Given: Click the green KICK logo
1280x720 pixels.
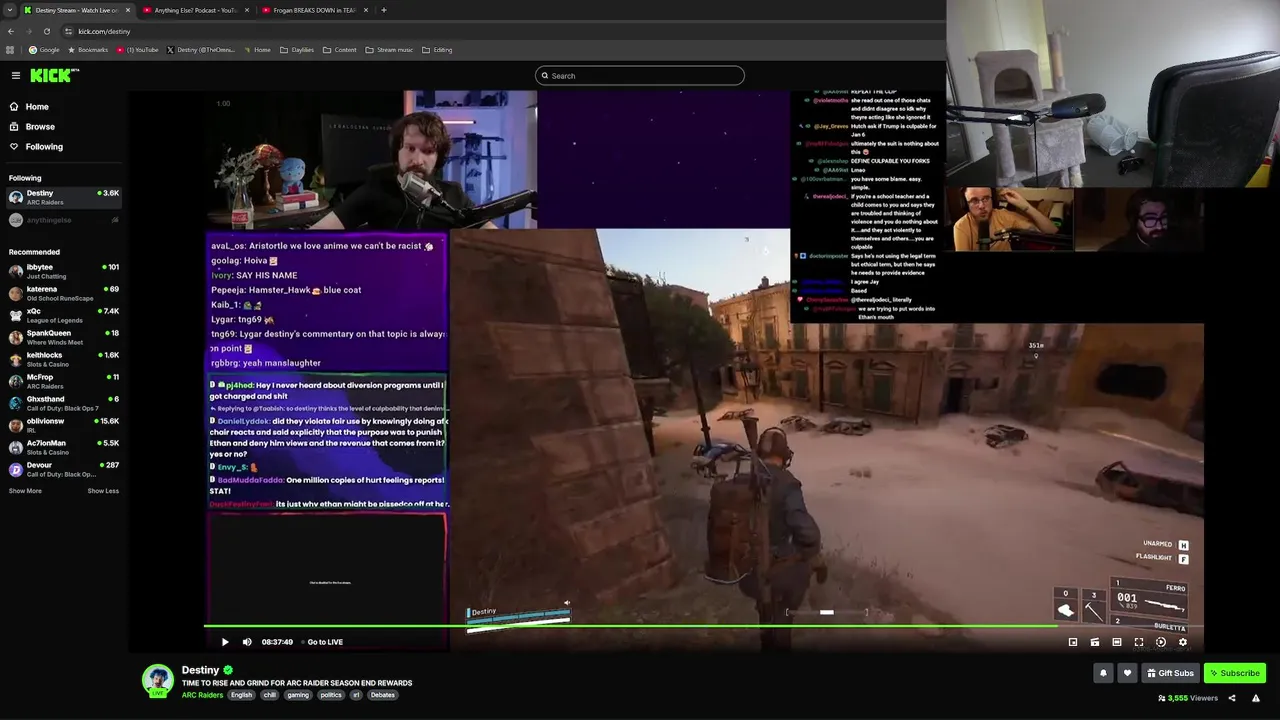Looking at the screenshot, I should [x=54, y=75].
